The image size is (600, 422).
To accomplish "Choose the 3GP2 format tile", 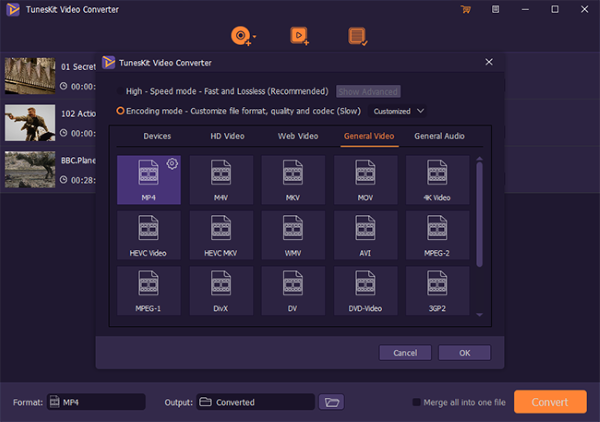I will click(x=437, y=290).
